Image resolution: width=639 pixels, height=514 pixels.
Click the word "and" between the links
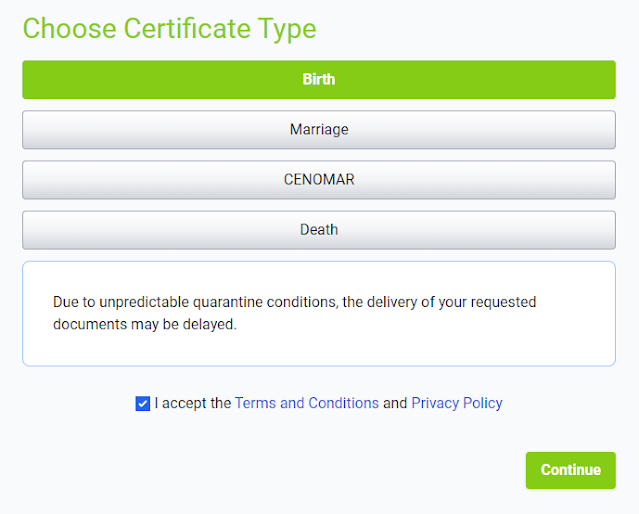click(395, 404)
